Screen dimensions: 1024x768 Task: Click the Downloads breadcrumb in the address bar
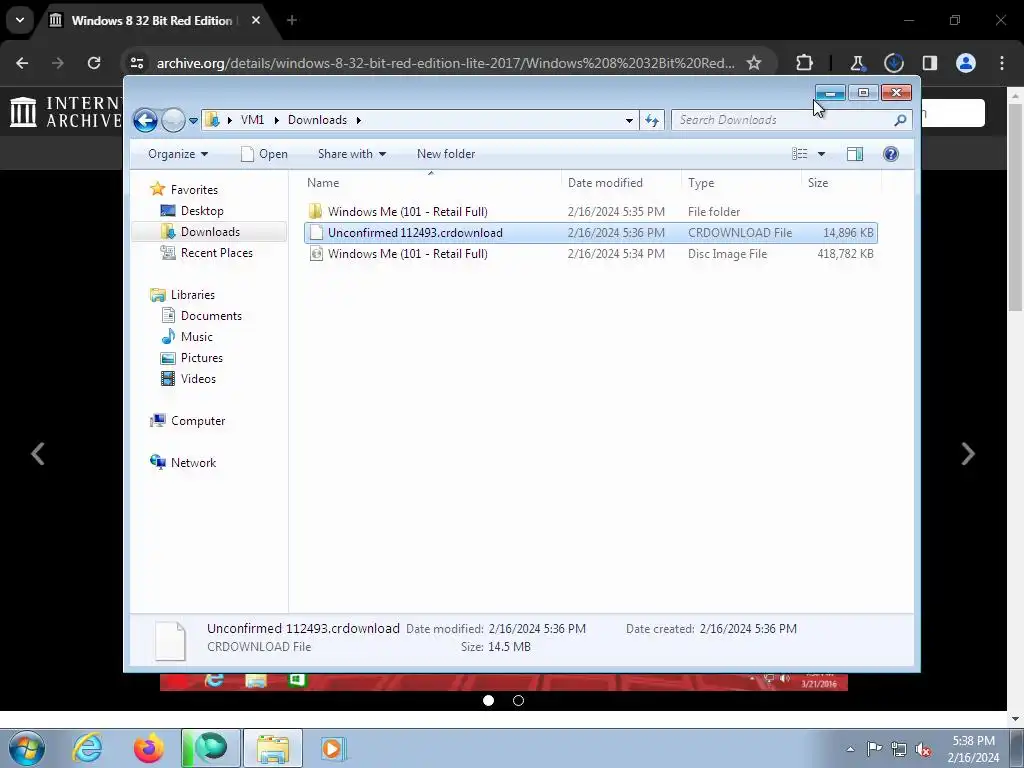click(317, 120)
